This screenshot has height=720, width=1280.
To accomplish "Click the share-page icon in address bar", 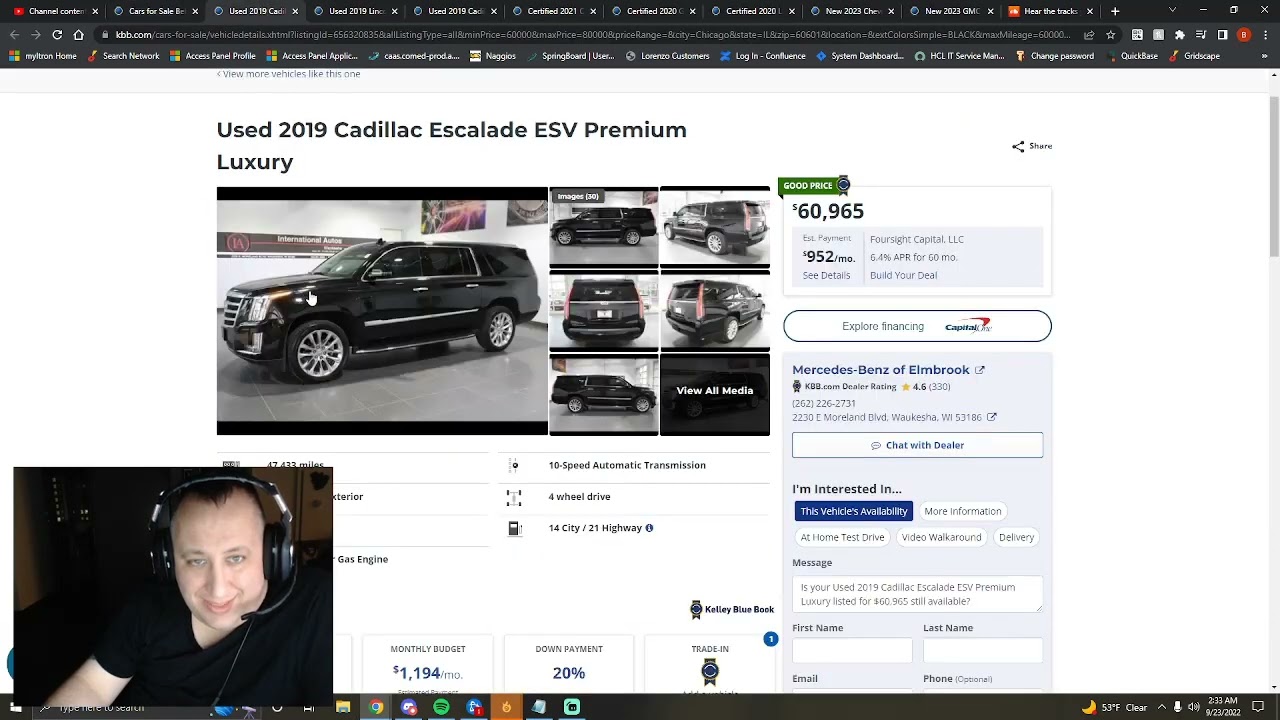I will pyautogui.click(x=1089, y=34).
